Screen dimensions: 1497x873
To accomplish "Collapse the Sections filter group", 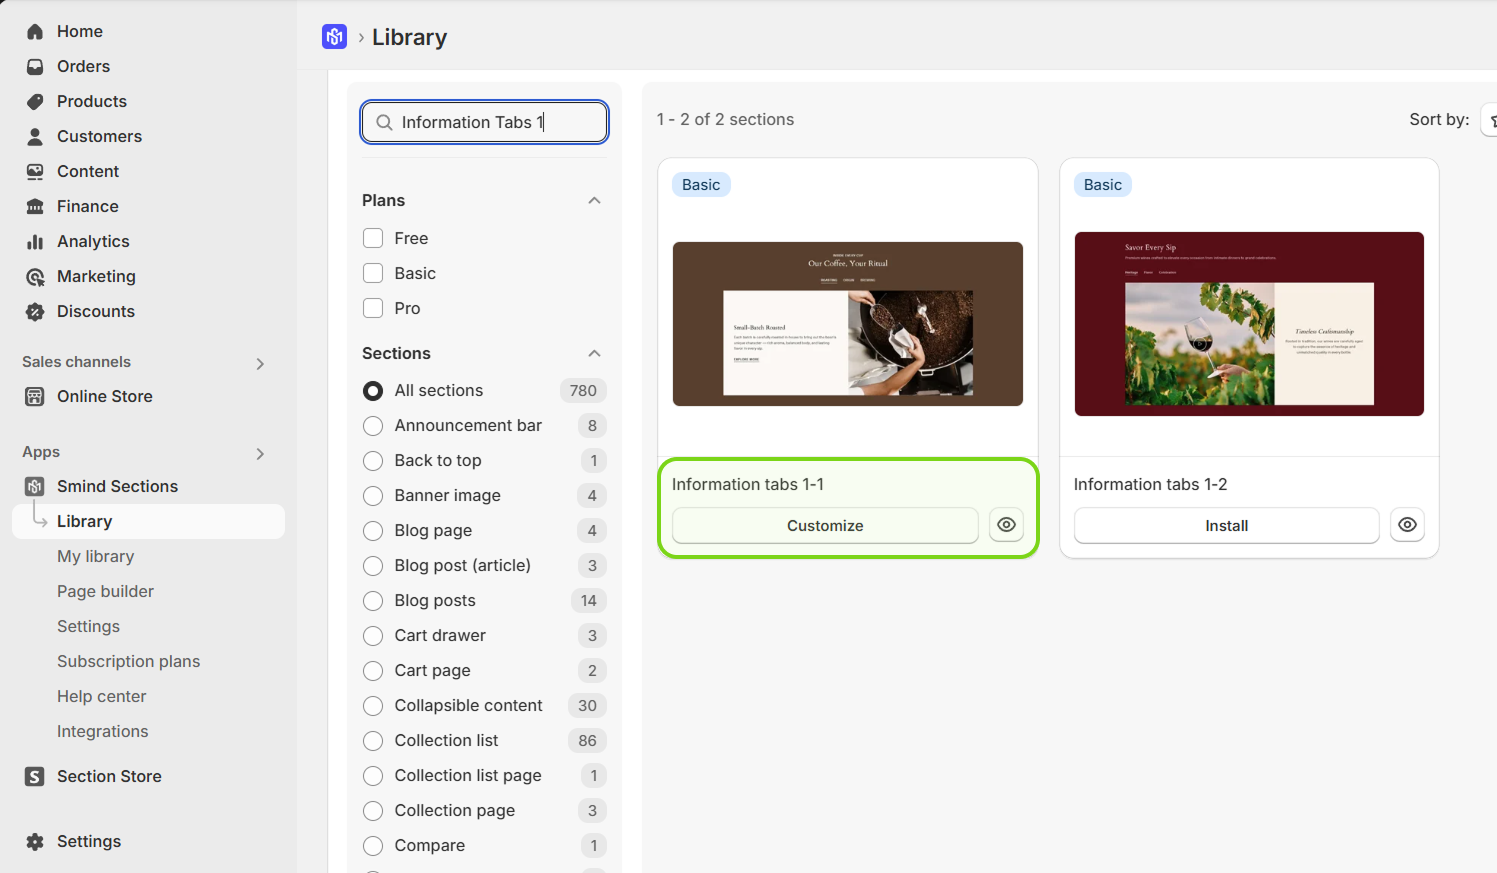I will 594,354.
